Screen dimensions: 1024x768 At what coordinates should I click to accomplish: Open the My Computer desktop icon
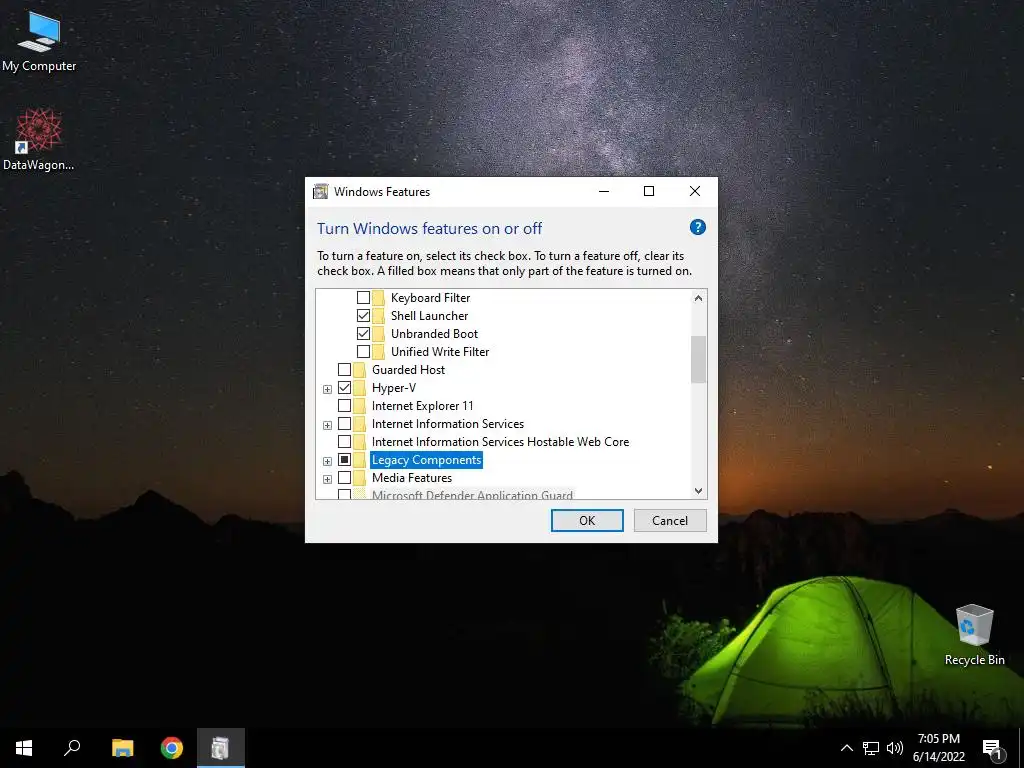39,42
